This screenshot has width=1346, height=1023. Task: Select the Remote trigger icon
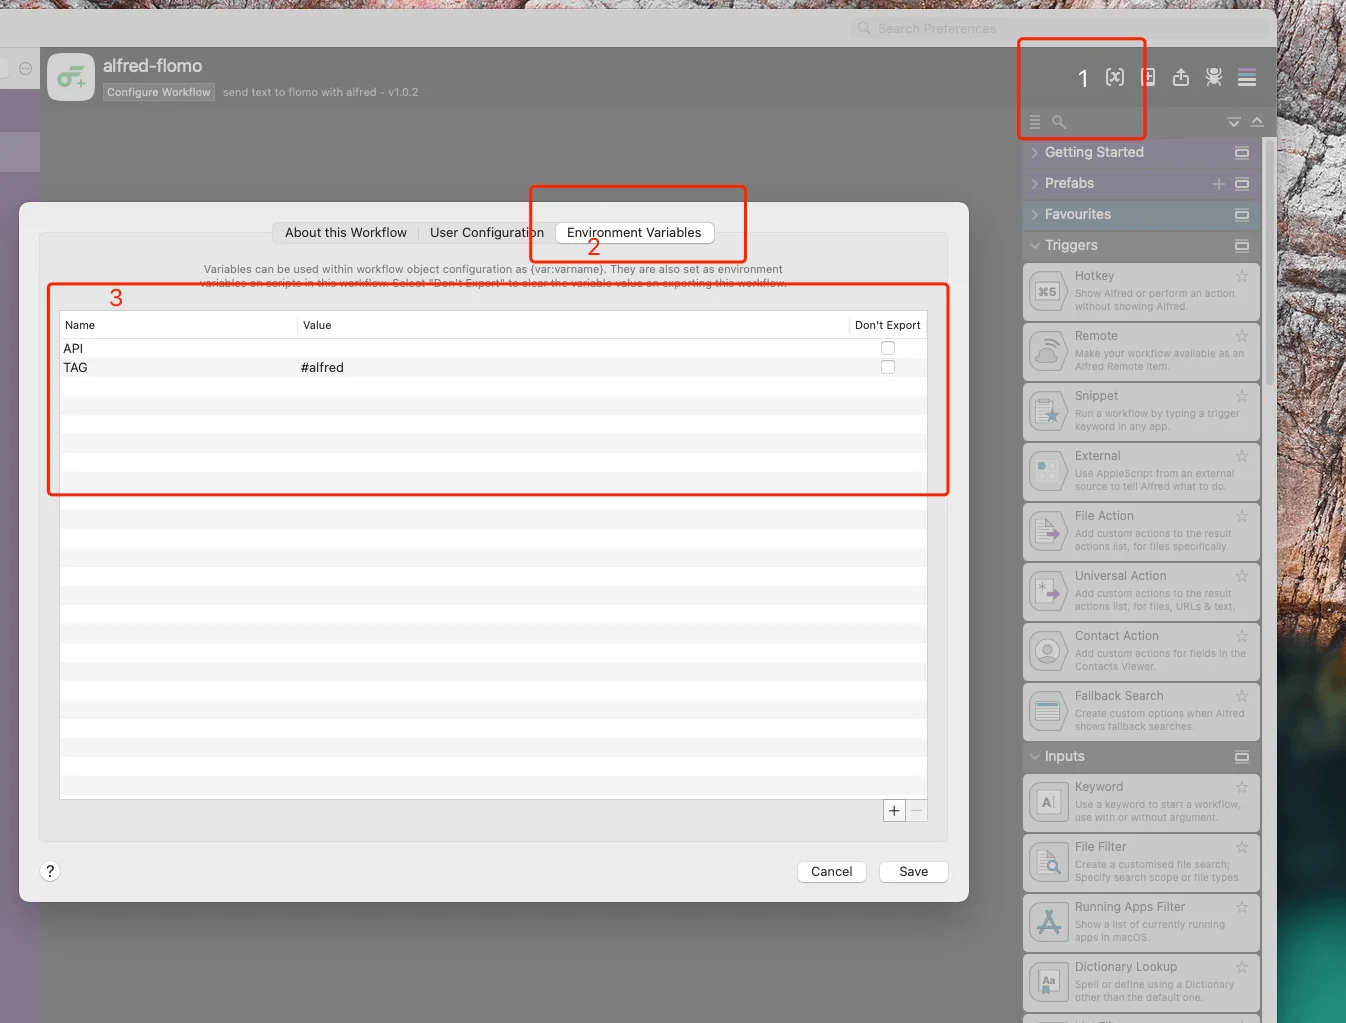pyautogui.click(x=1047, y=351)
